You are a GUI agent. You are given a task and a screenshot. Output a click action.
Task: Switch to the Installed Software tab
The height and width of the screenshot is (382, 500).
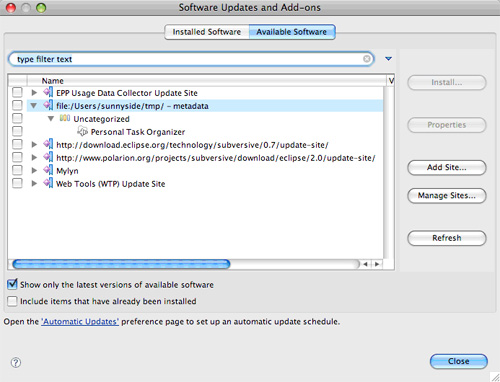click(207, 32)
